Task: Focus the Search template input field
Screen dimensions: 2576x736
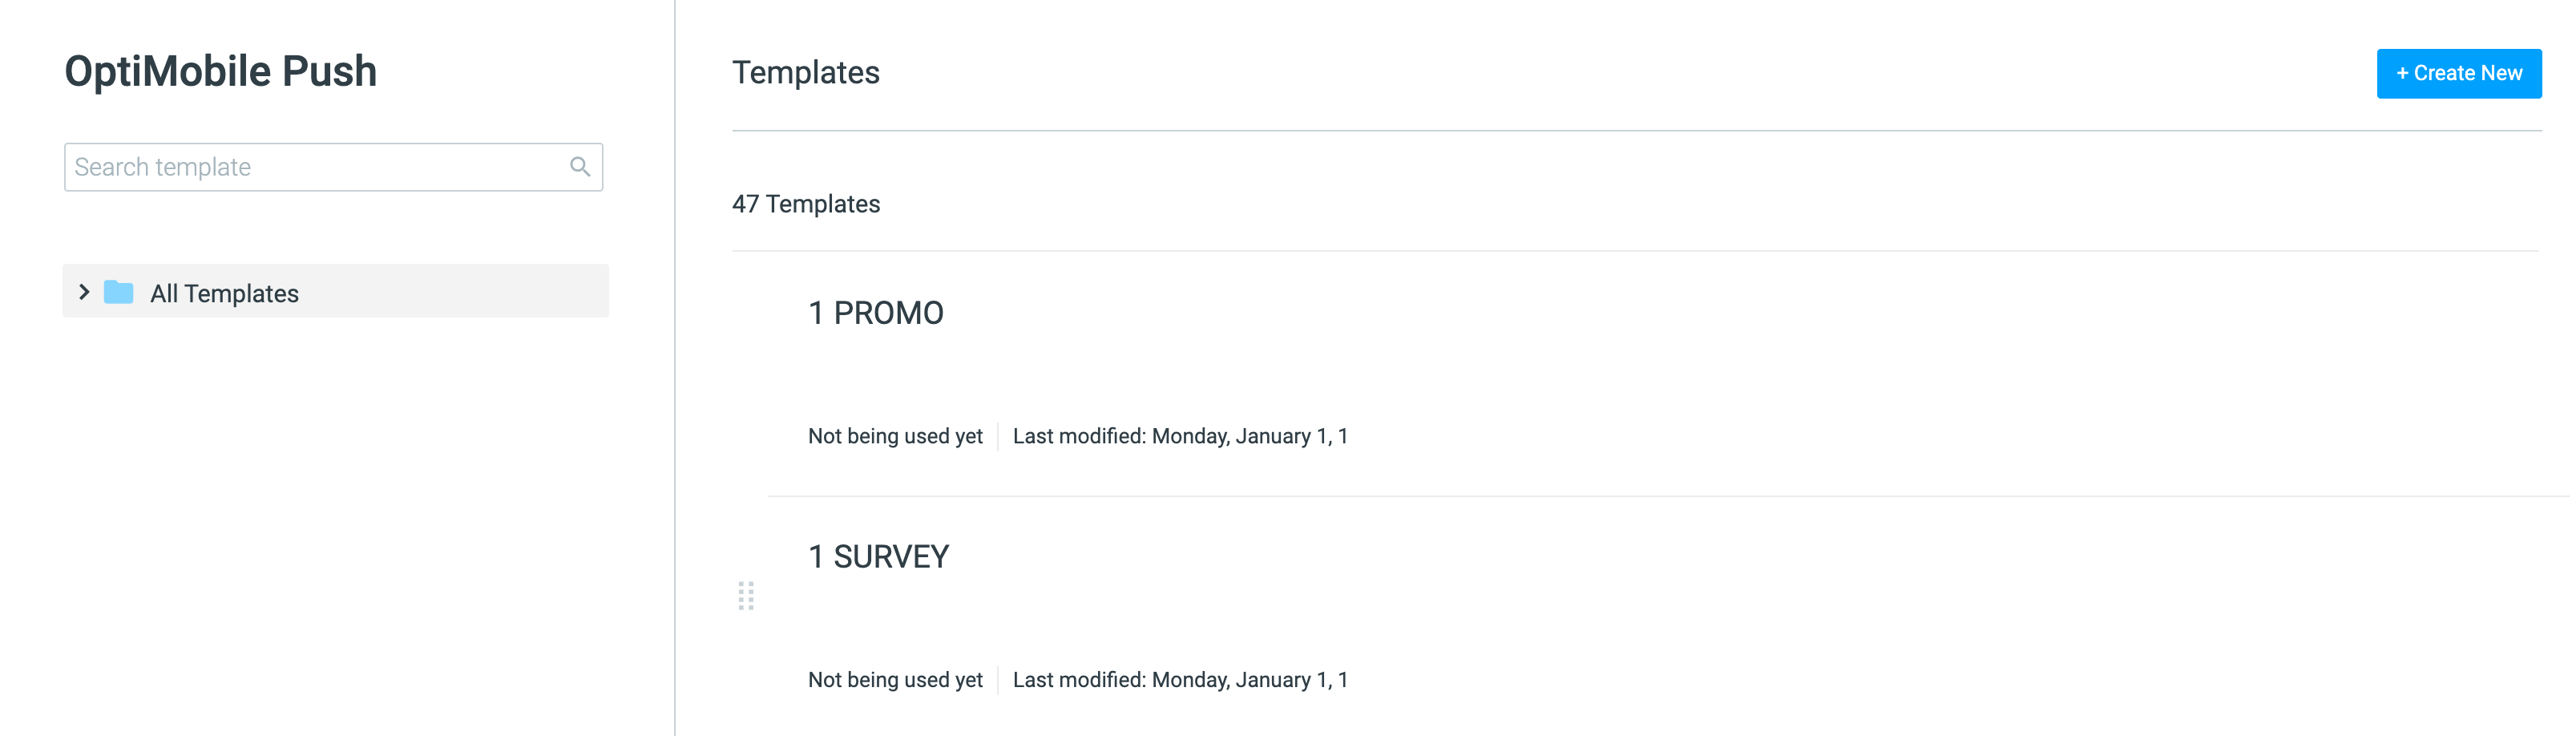Action: 333,167
